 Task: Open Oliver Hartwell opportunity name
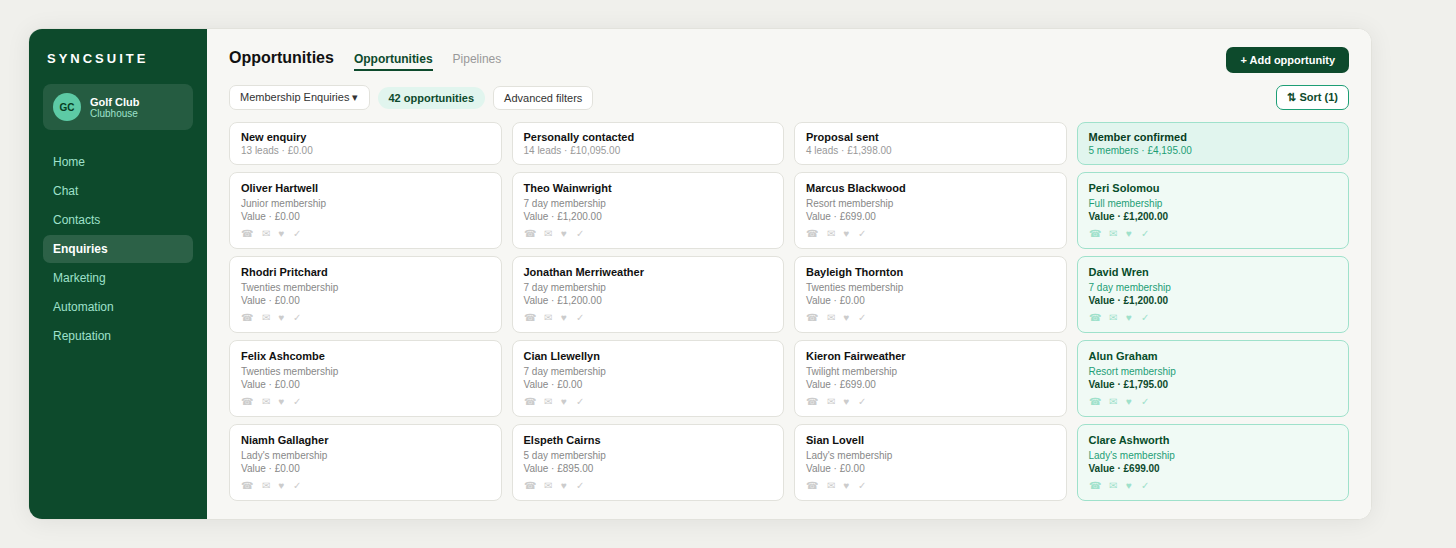[x=280, y=188]
